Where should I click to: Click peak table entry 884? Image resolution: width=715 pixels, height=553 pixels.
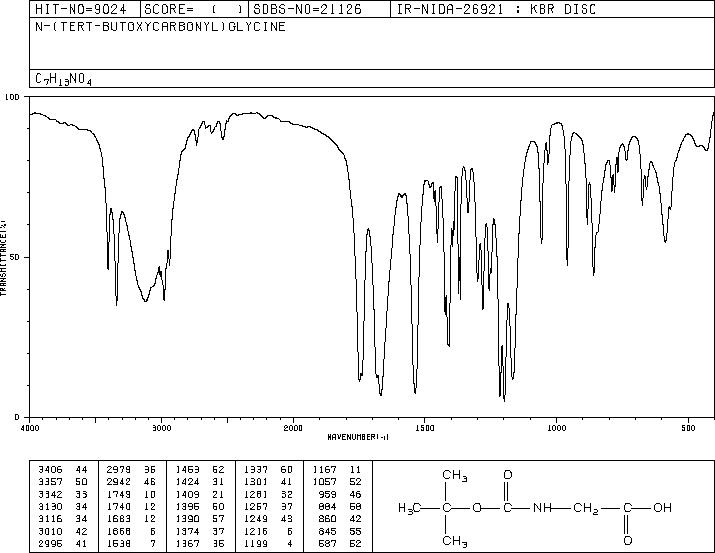click(x=327, y=506)
